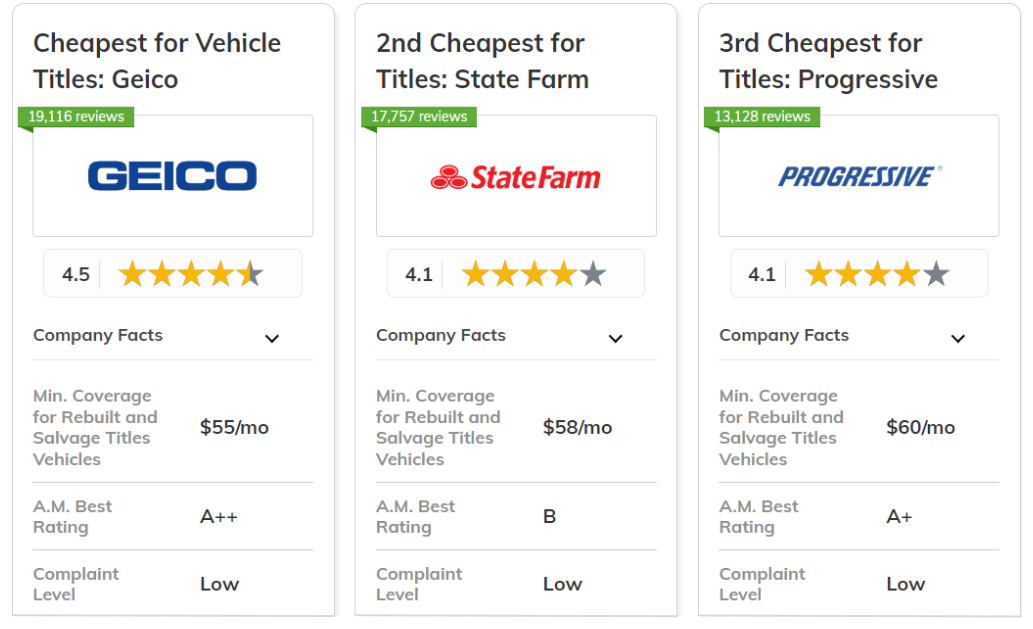Screen dimensions: 1033x629
Task: Click the Progressive logo image
Action: 859,177
